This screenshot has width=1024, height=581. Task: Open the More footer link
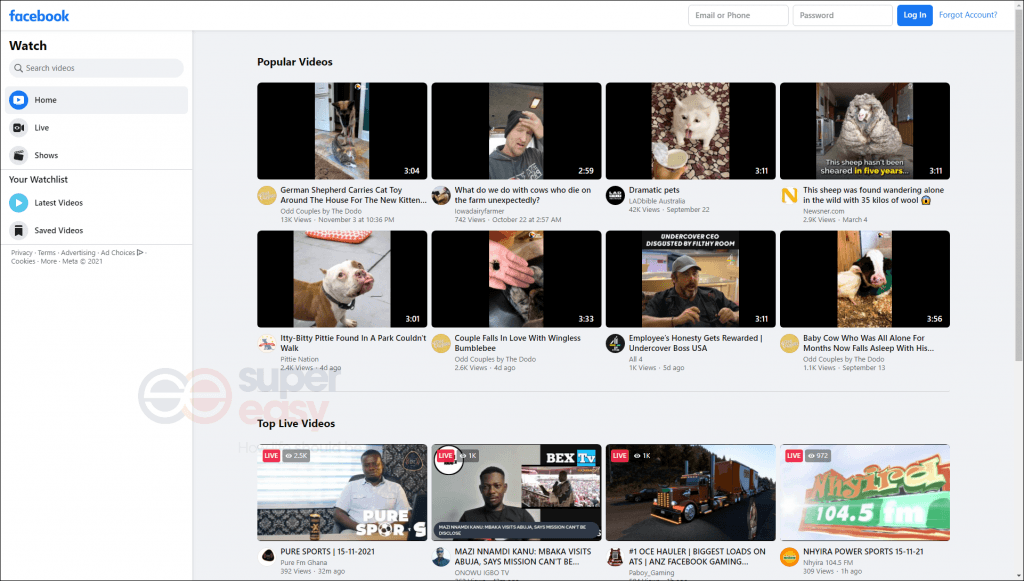(48, 261)
